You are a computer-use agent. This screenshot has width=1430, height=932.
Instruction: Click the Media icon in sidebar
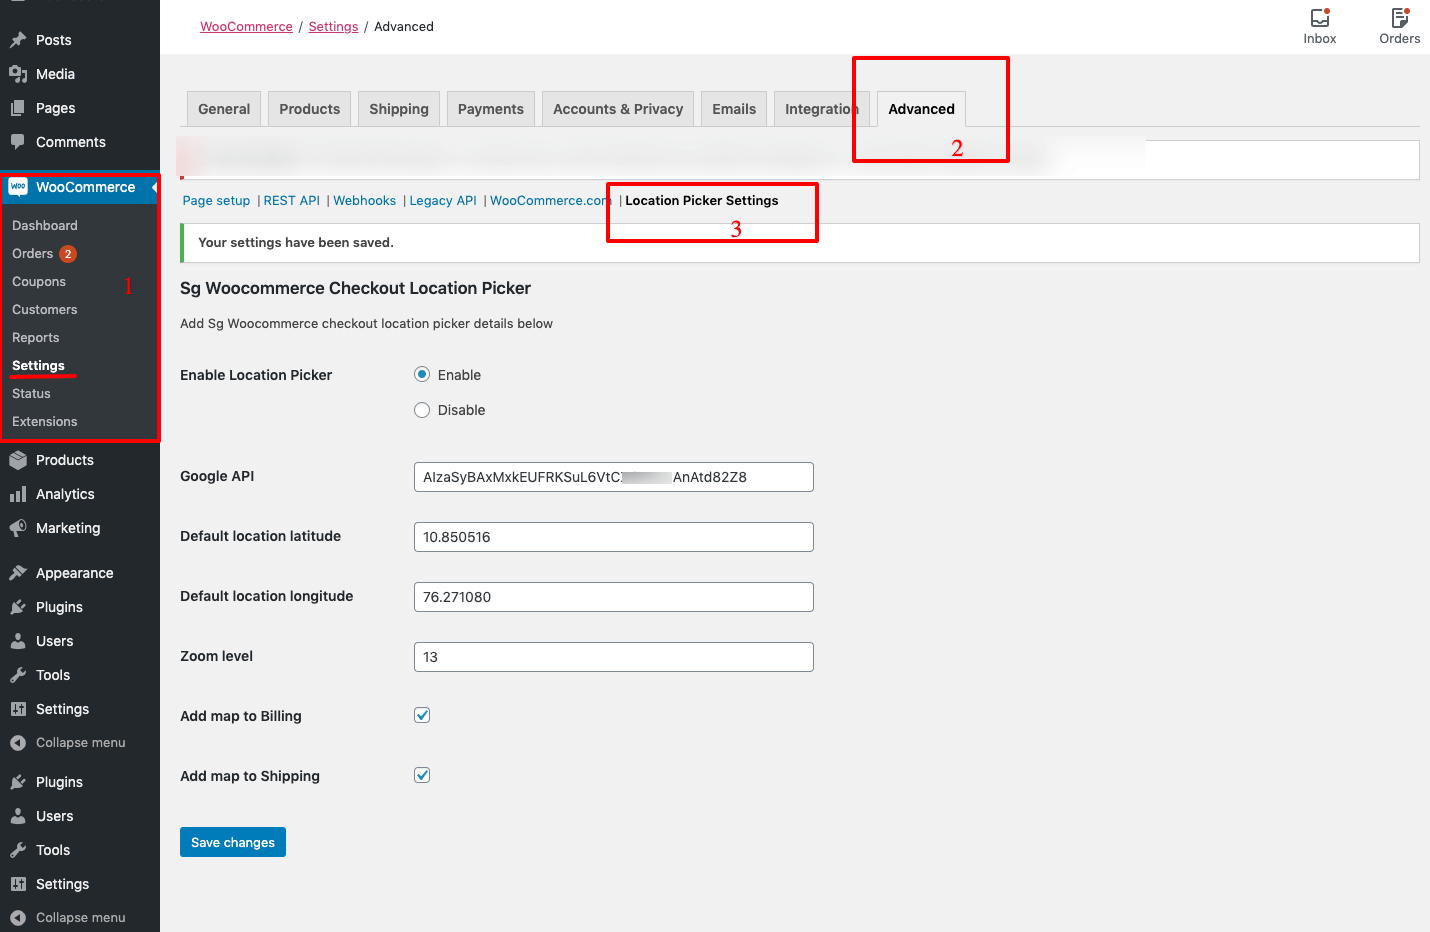[18, 74]
